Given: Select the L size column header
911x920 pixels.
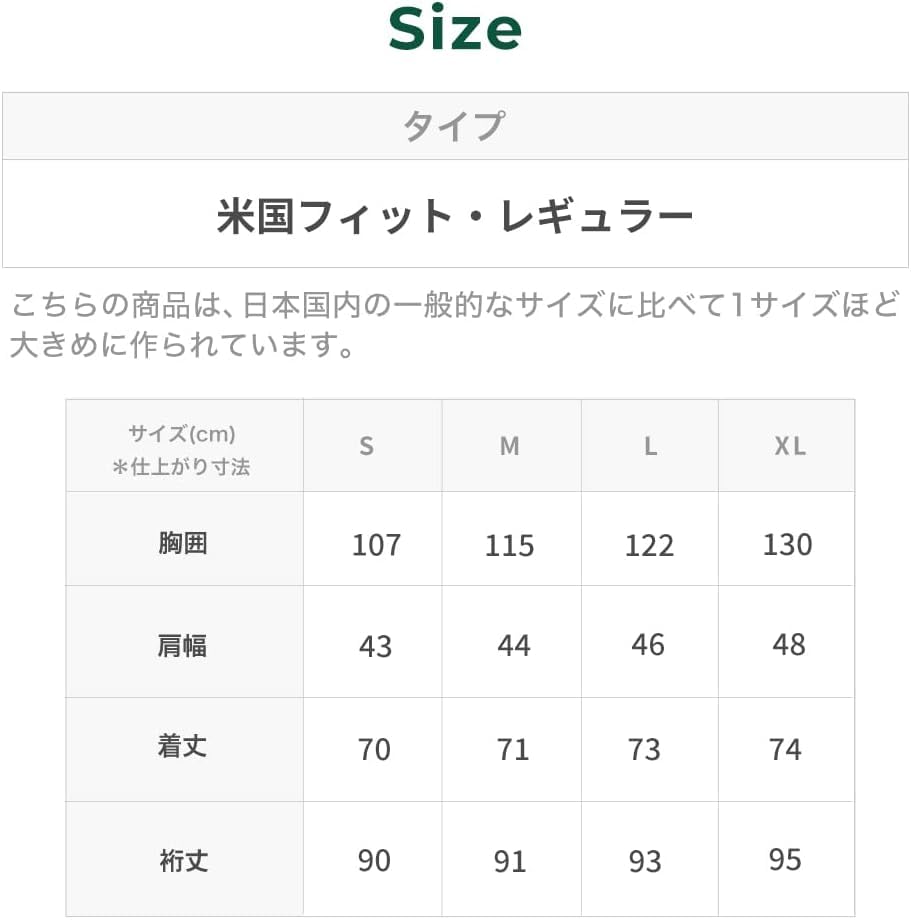Looking at the screenshot, I should point(650,447).
